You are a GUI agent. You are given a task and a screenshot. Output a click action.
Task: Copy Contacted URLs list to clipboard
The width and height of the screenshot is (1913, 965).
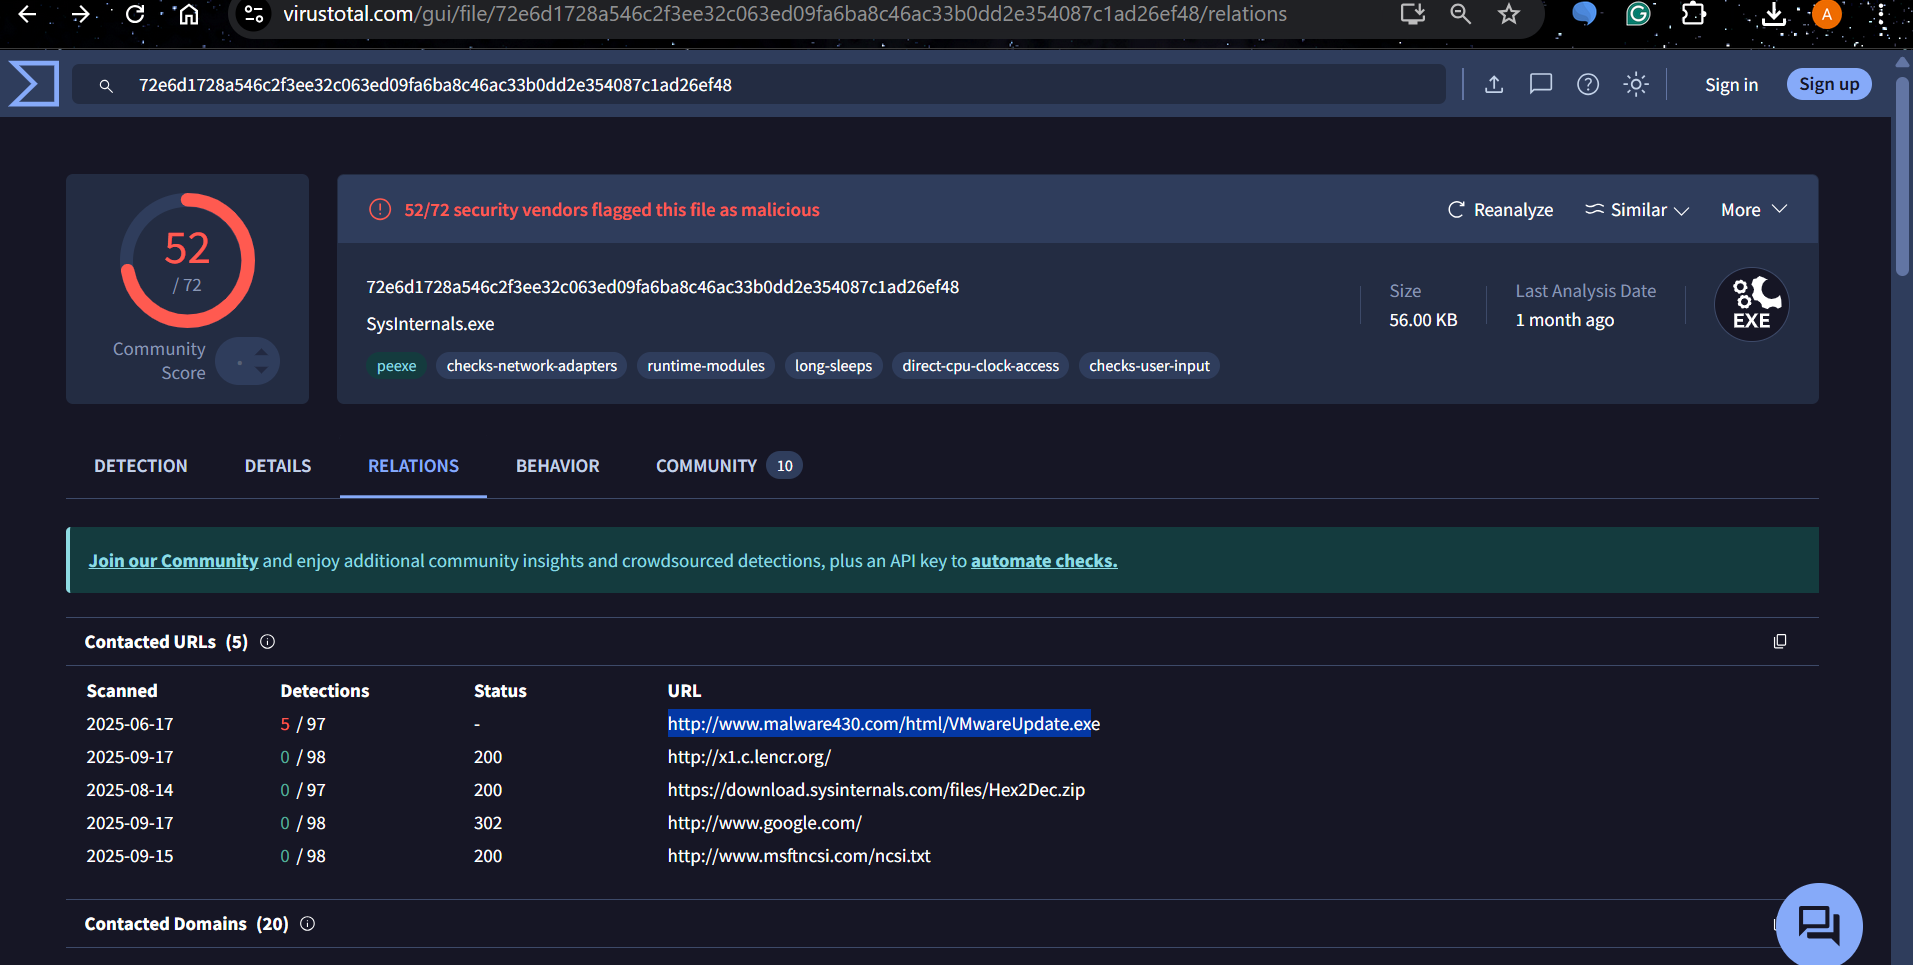coord(1780,641)
